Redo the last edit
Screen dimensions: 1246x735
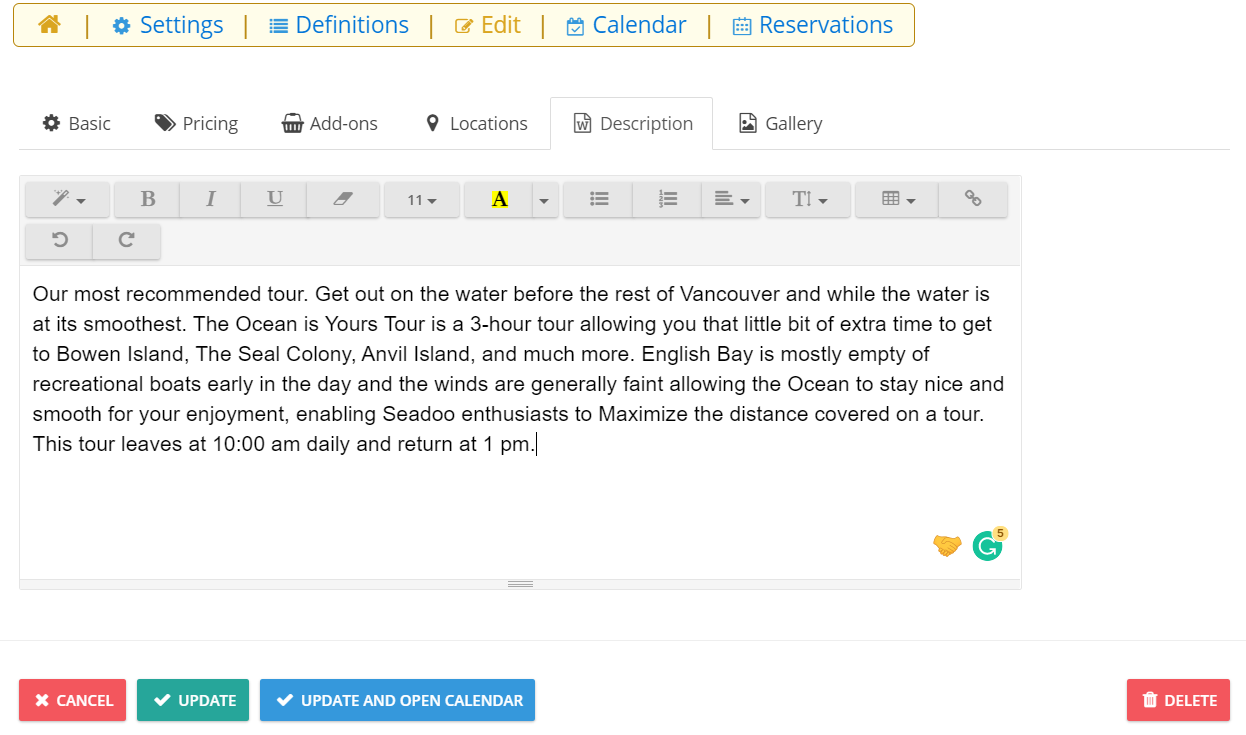(126, 240)
